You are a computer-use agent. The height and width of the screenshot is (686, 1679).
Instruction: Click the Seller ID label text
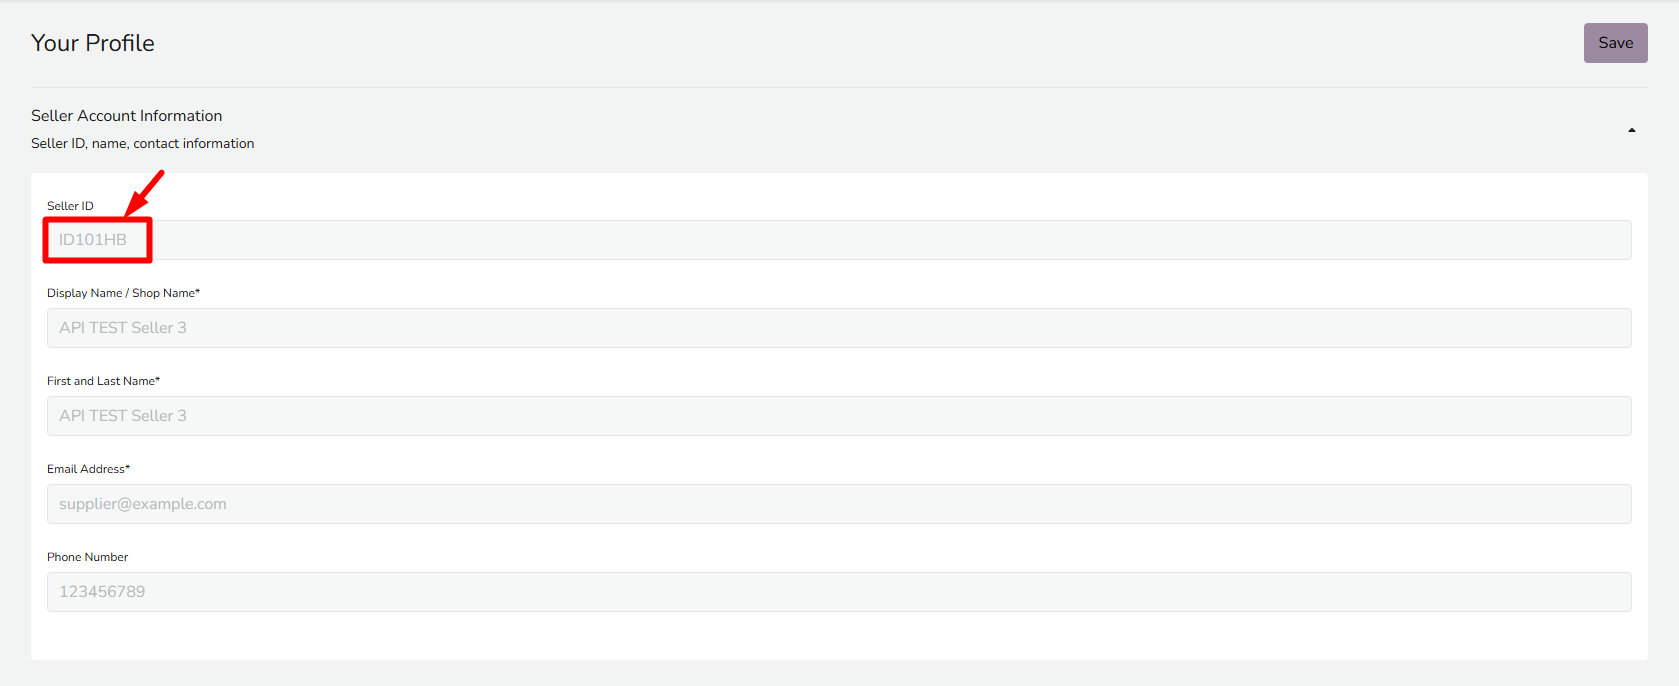tap(70, 206)
